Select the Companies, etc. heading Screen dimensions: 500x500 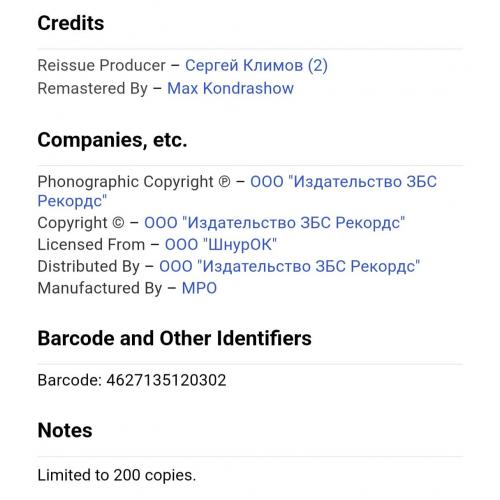[x=112, y=140]
